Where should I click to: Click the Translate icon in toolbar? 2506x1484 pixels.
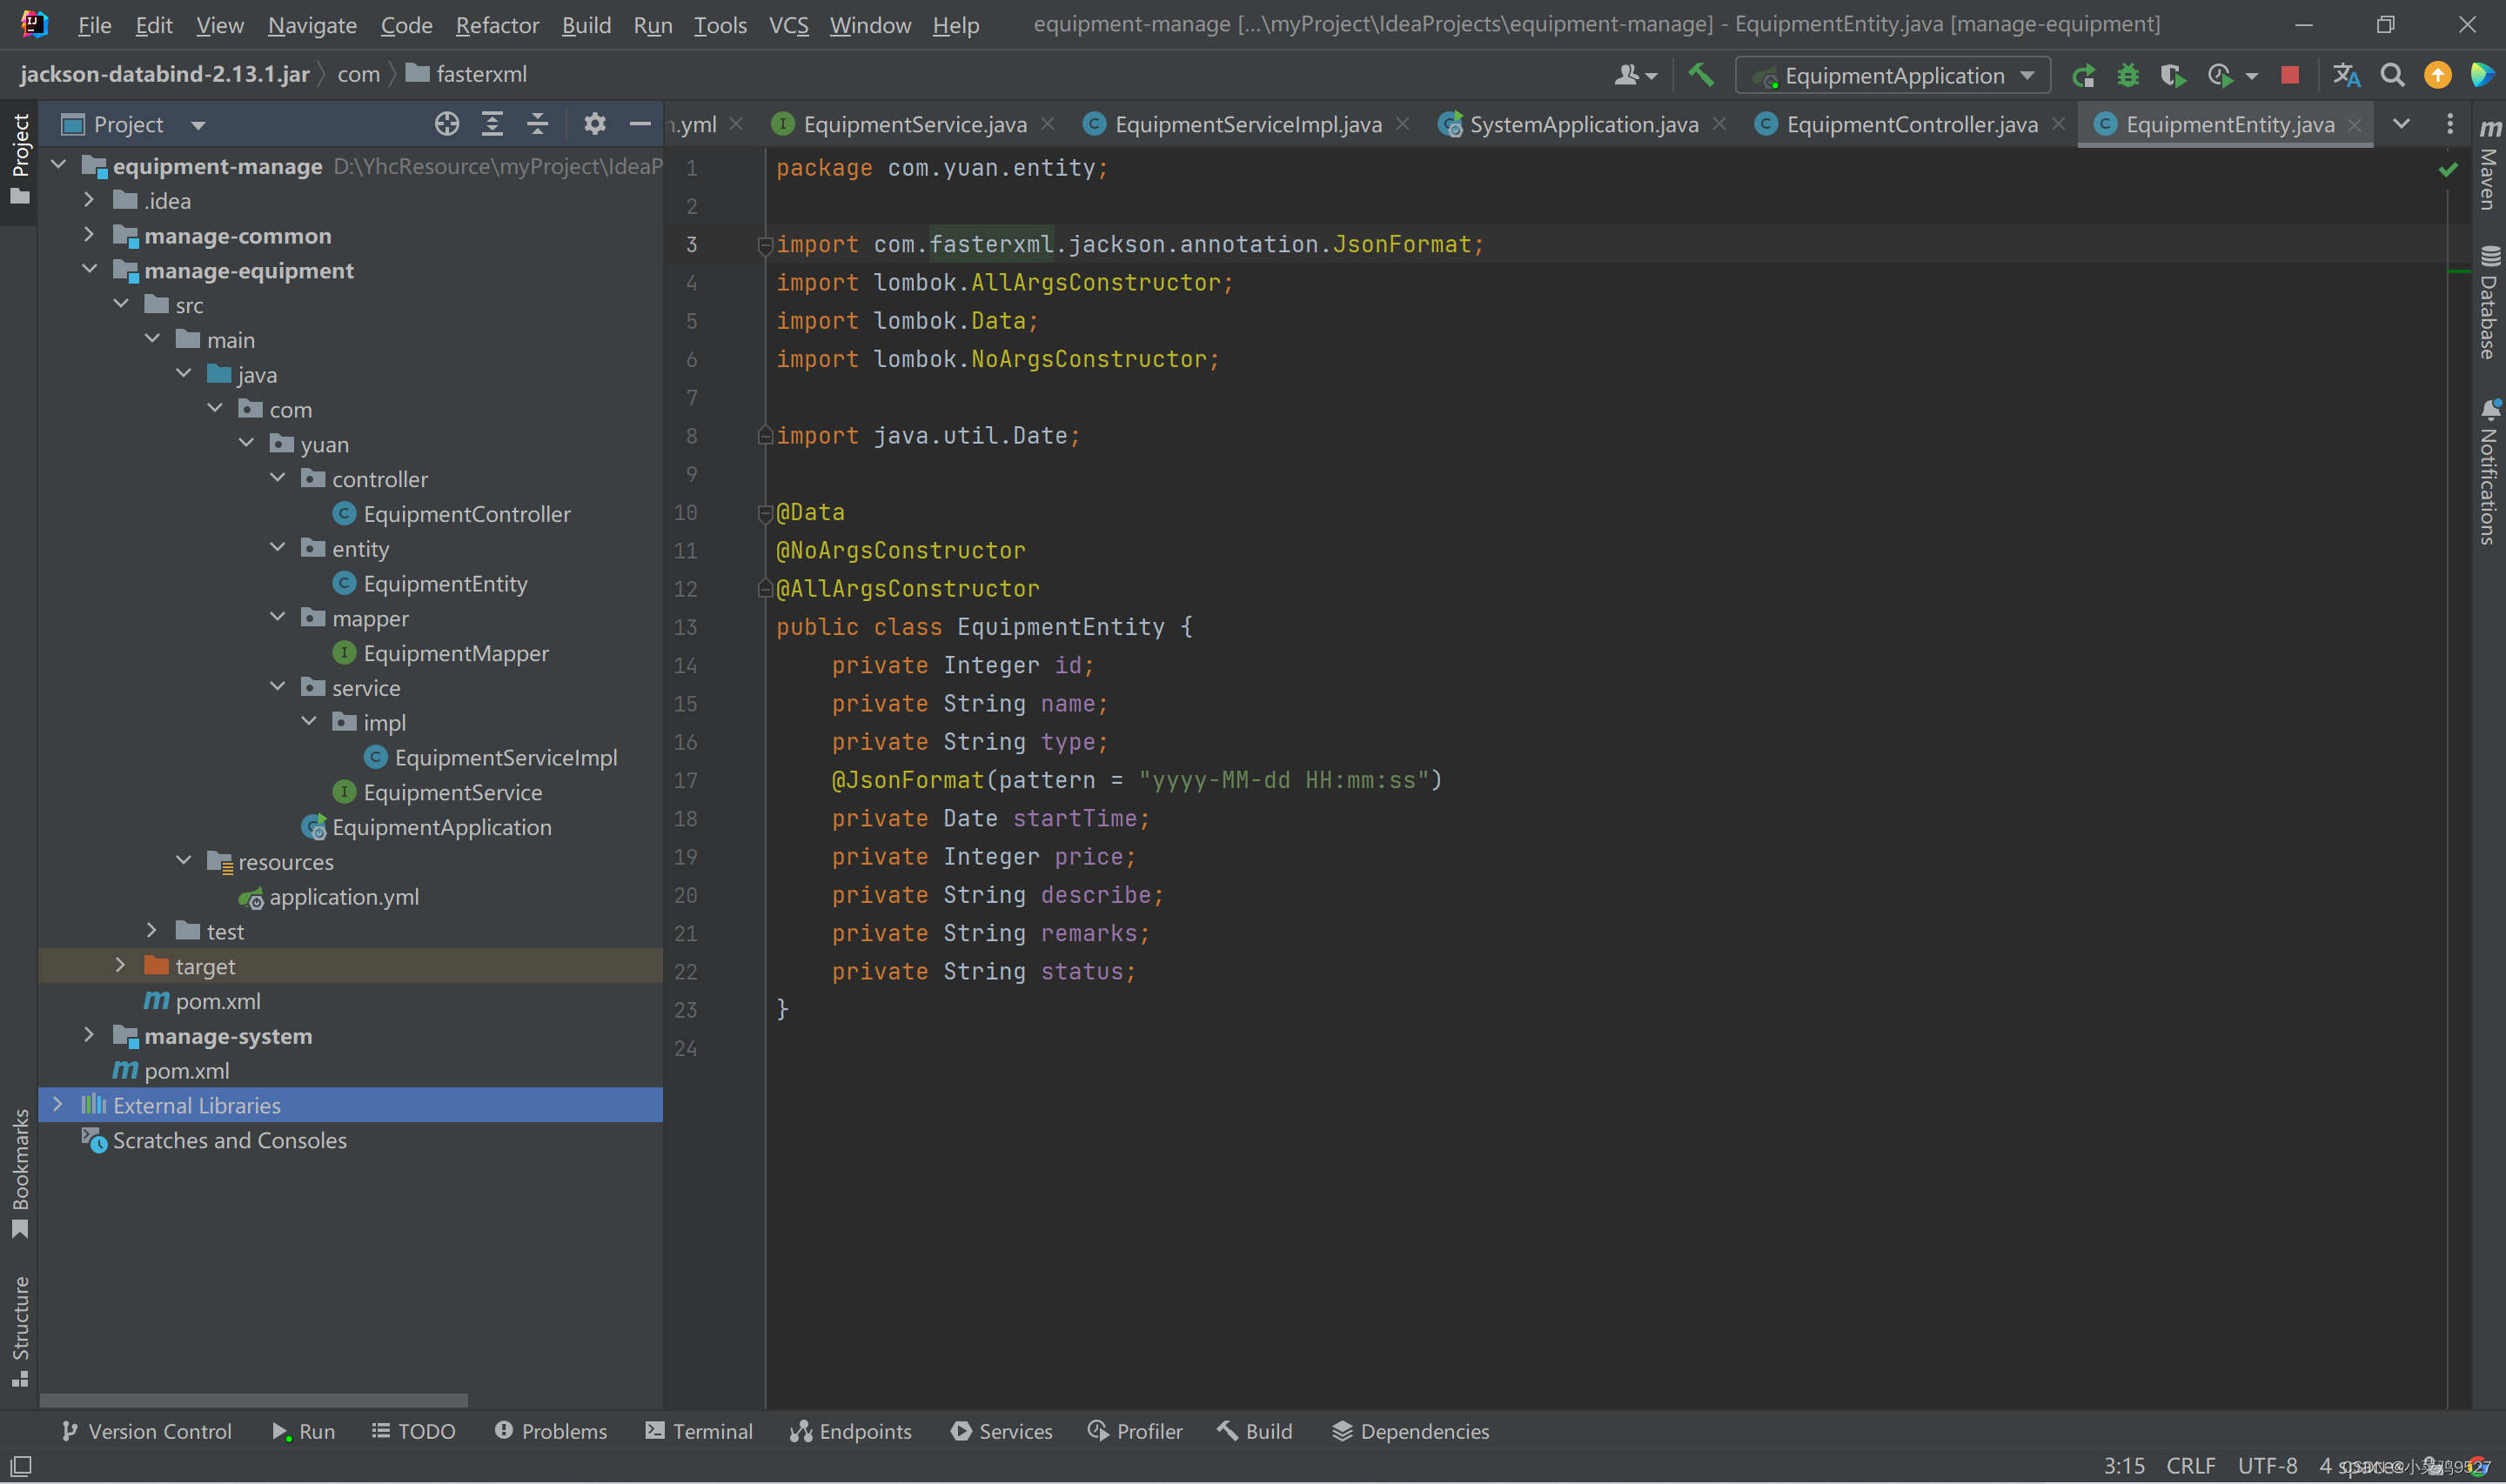[2346, 76]
